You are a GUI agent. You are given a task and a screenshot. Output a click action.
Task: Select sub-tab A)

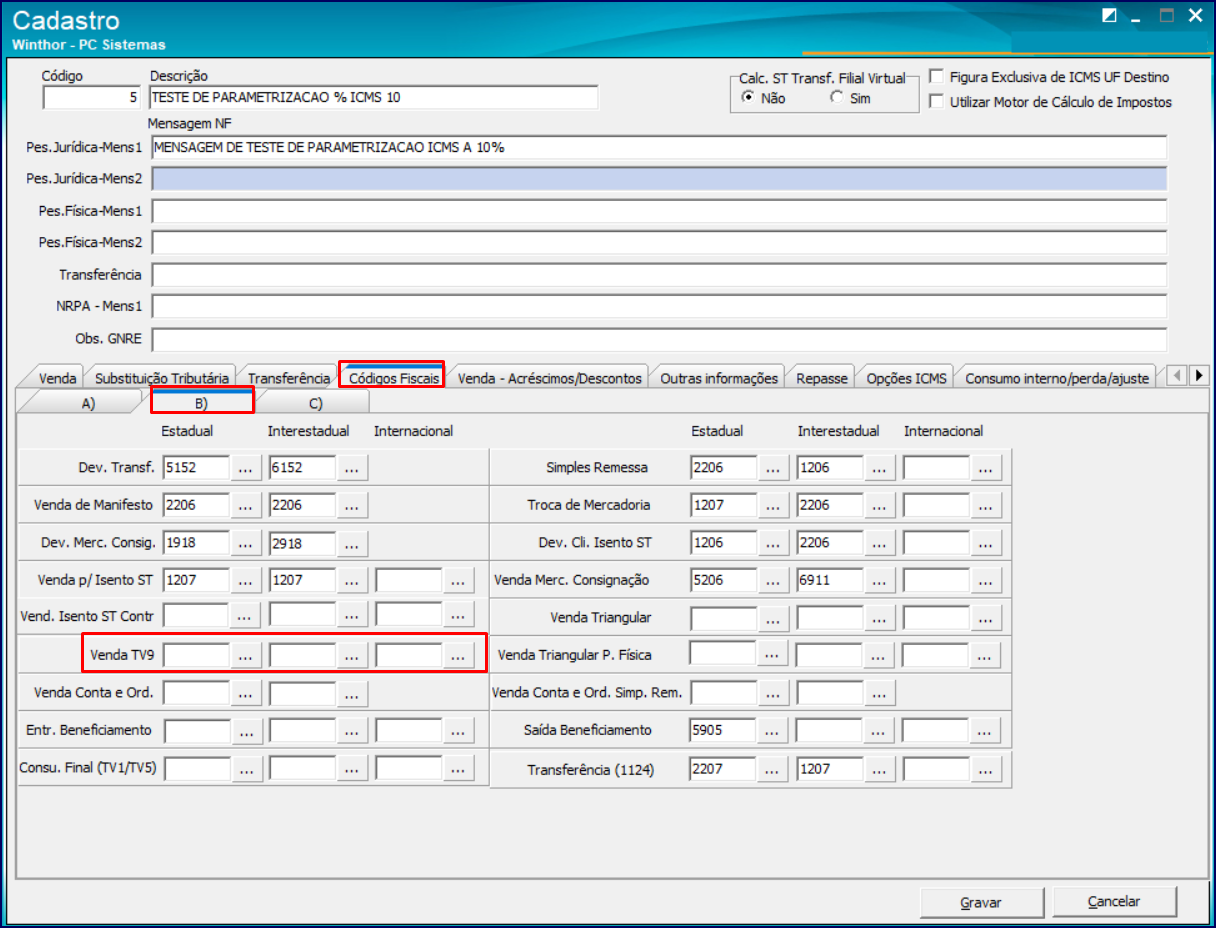[89, 402]
